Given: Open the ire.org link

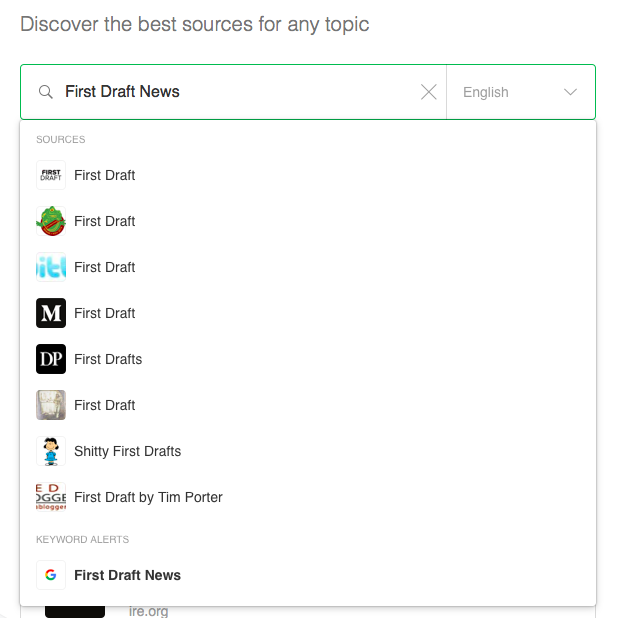Looking at the screenshot, I should 150,609.
